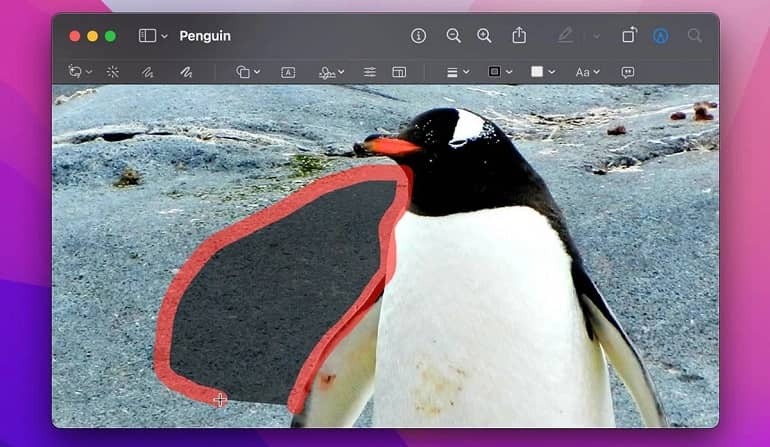Open the Adjust Color sliders tool
770x447 pixels.
pos(370,72)
